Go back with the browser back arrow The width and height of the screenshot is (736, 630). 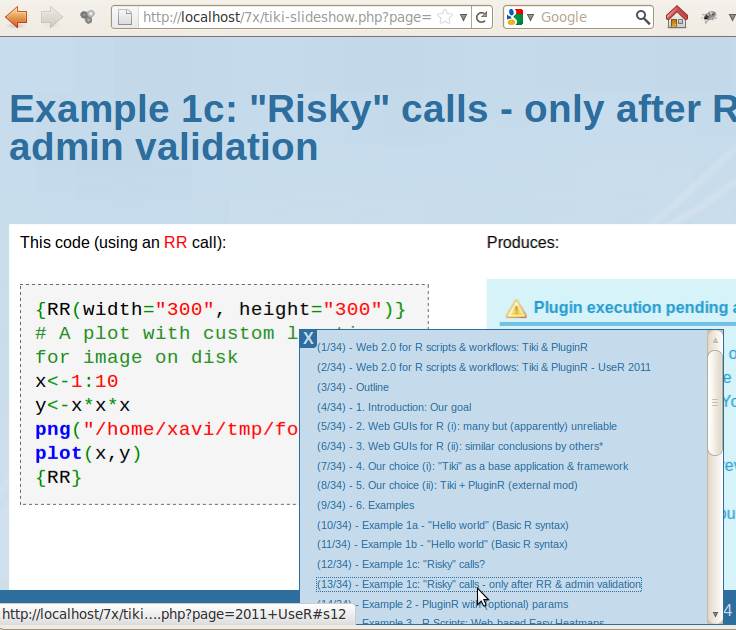tap(16, 17)
